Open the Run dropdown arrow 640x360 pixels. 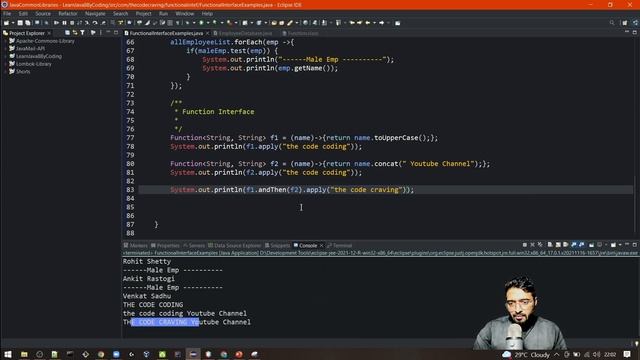coord(207,23)
